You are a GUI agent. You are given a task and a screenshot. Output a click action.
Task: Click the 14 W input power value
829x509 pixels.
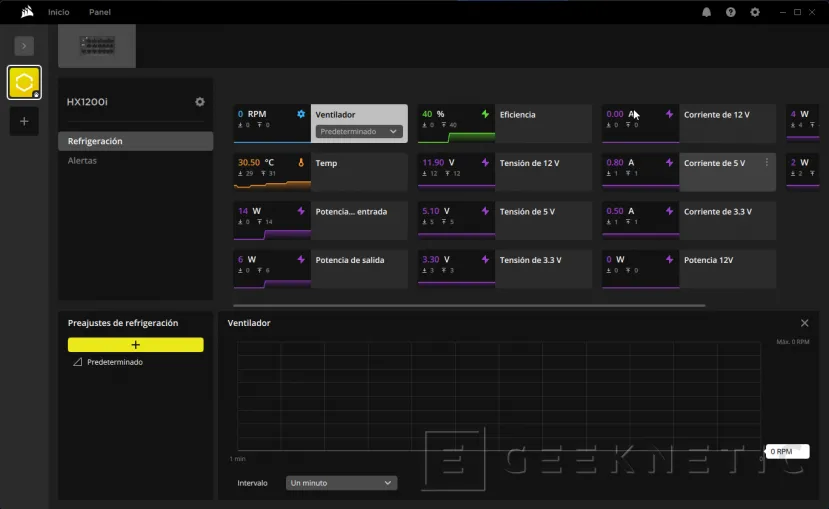(x=249, y=211)
